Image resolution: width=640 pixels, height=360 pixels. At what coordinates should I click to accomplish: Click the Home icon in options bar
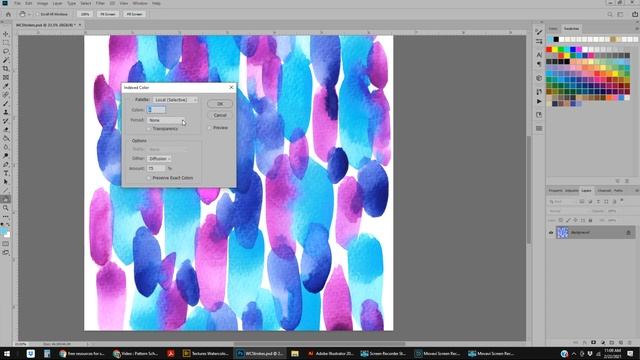tap(8, 14)
